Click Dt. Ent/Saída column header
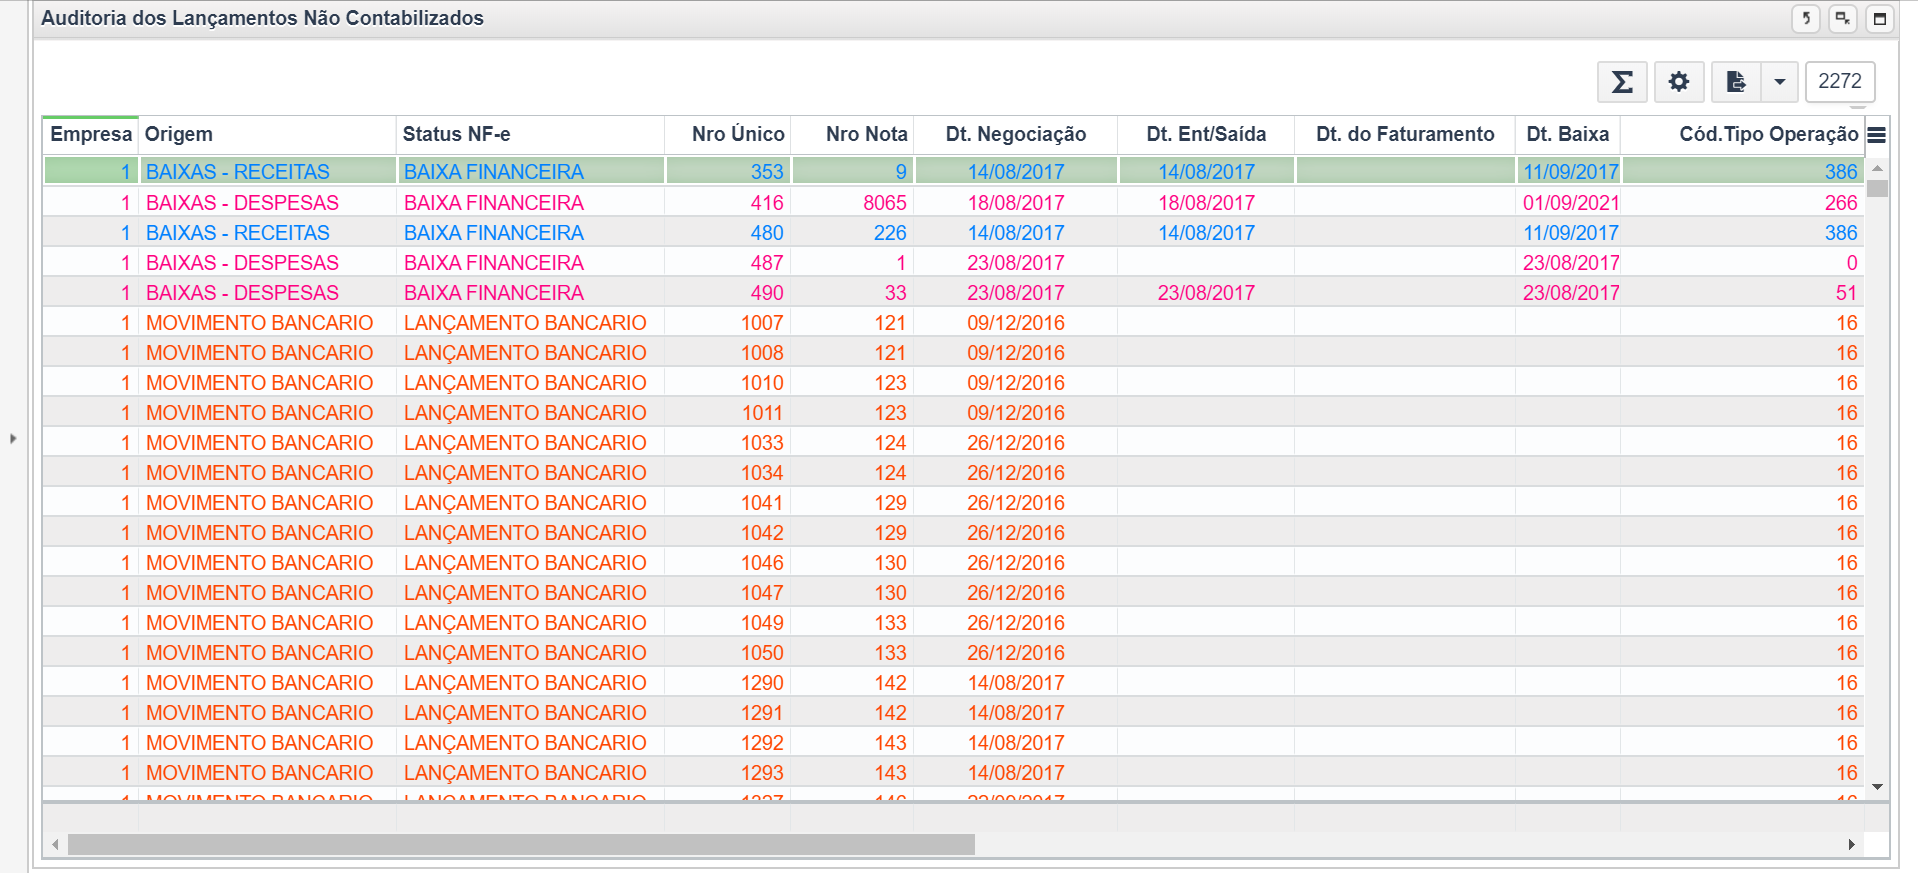The width and height of the screenshot is (1918, 873). (1206, 135)
